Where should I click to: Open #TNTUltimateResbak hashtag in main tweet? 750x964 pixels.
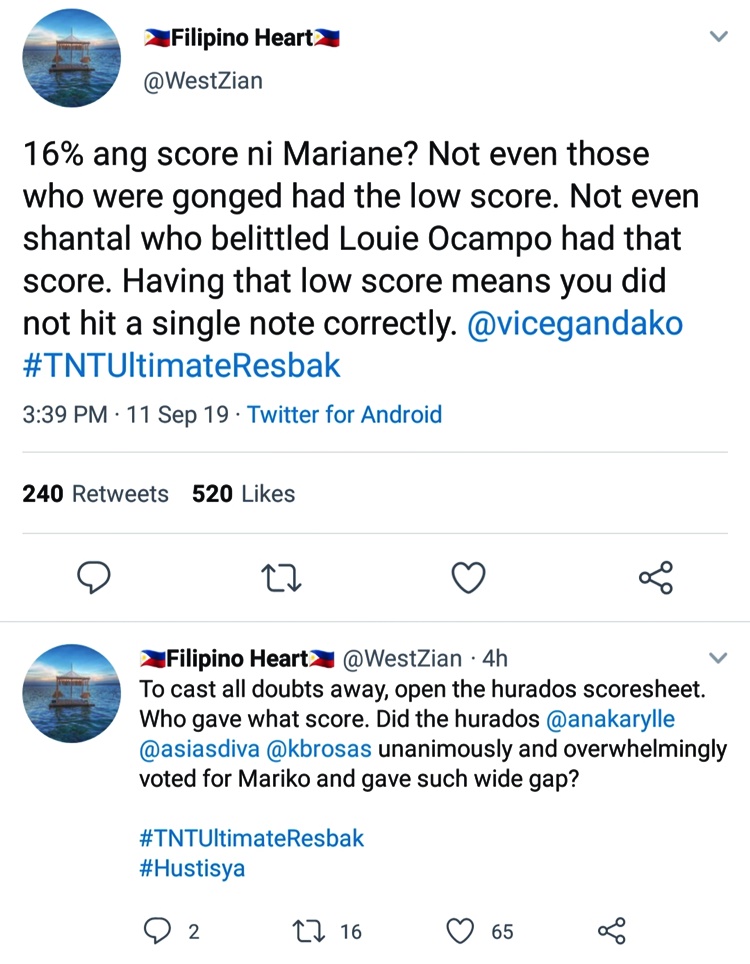pyautogui.click(x=181, y=365)
